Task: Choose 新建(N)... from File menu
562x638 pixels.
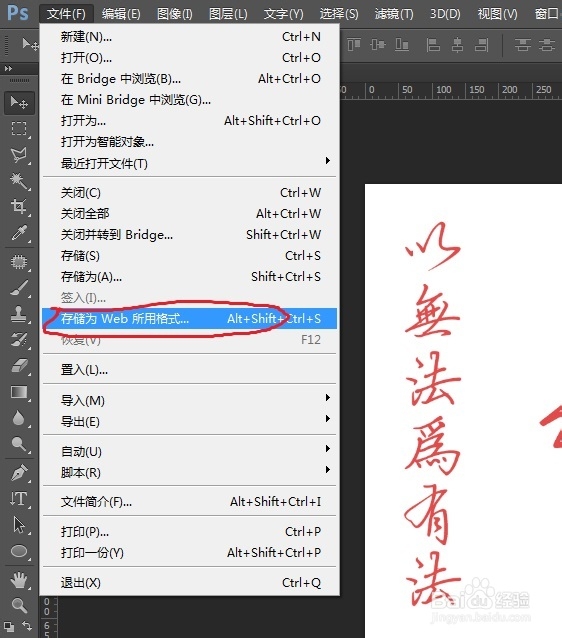Action: tap(190, 37)
